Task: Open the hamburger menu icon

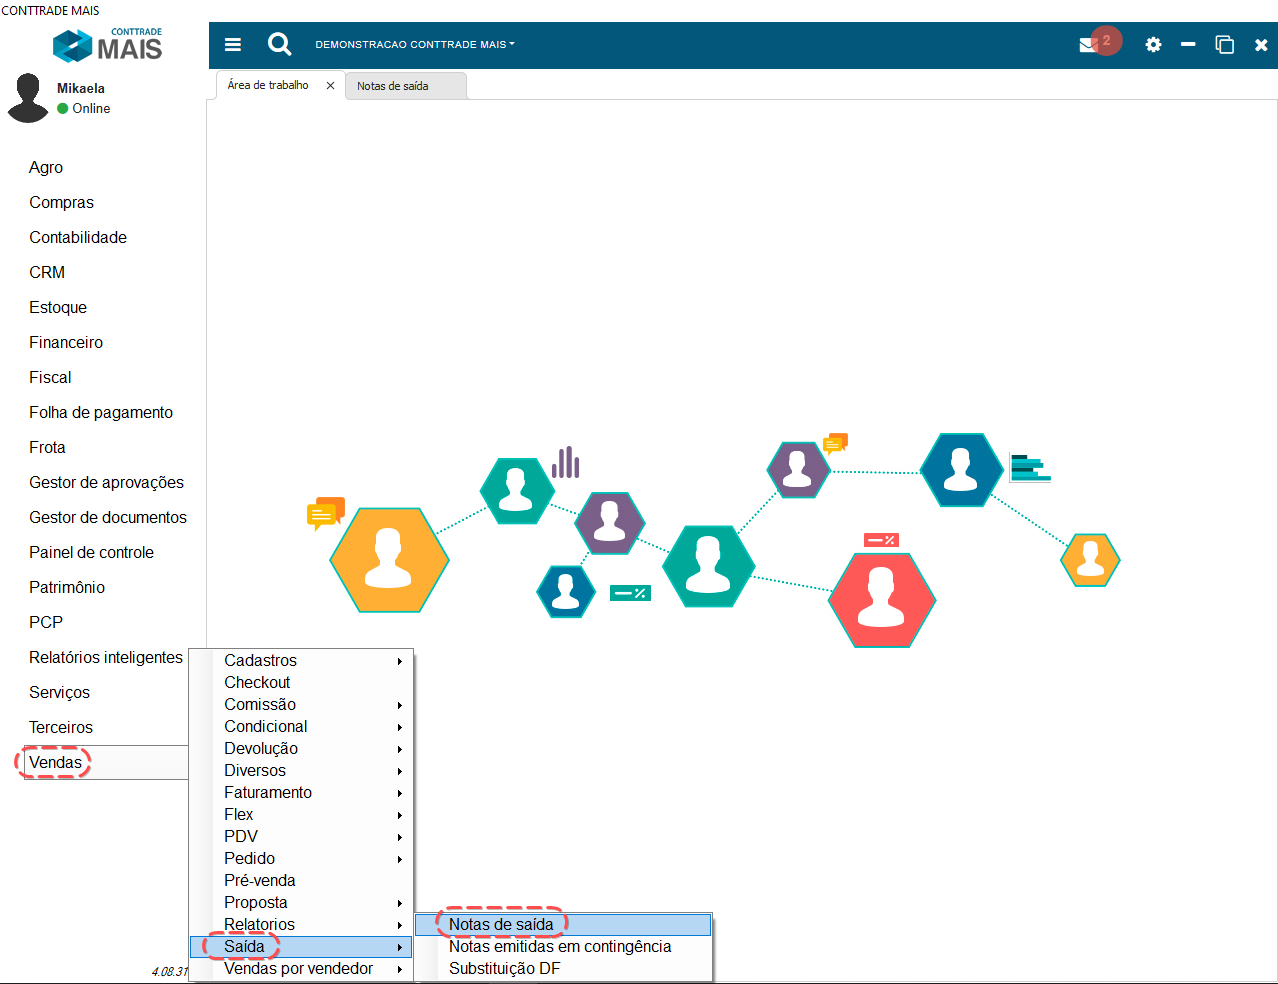Action: point(233,44)
